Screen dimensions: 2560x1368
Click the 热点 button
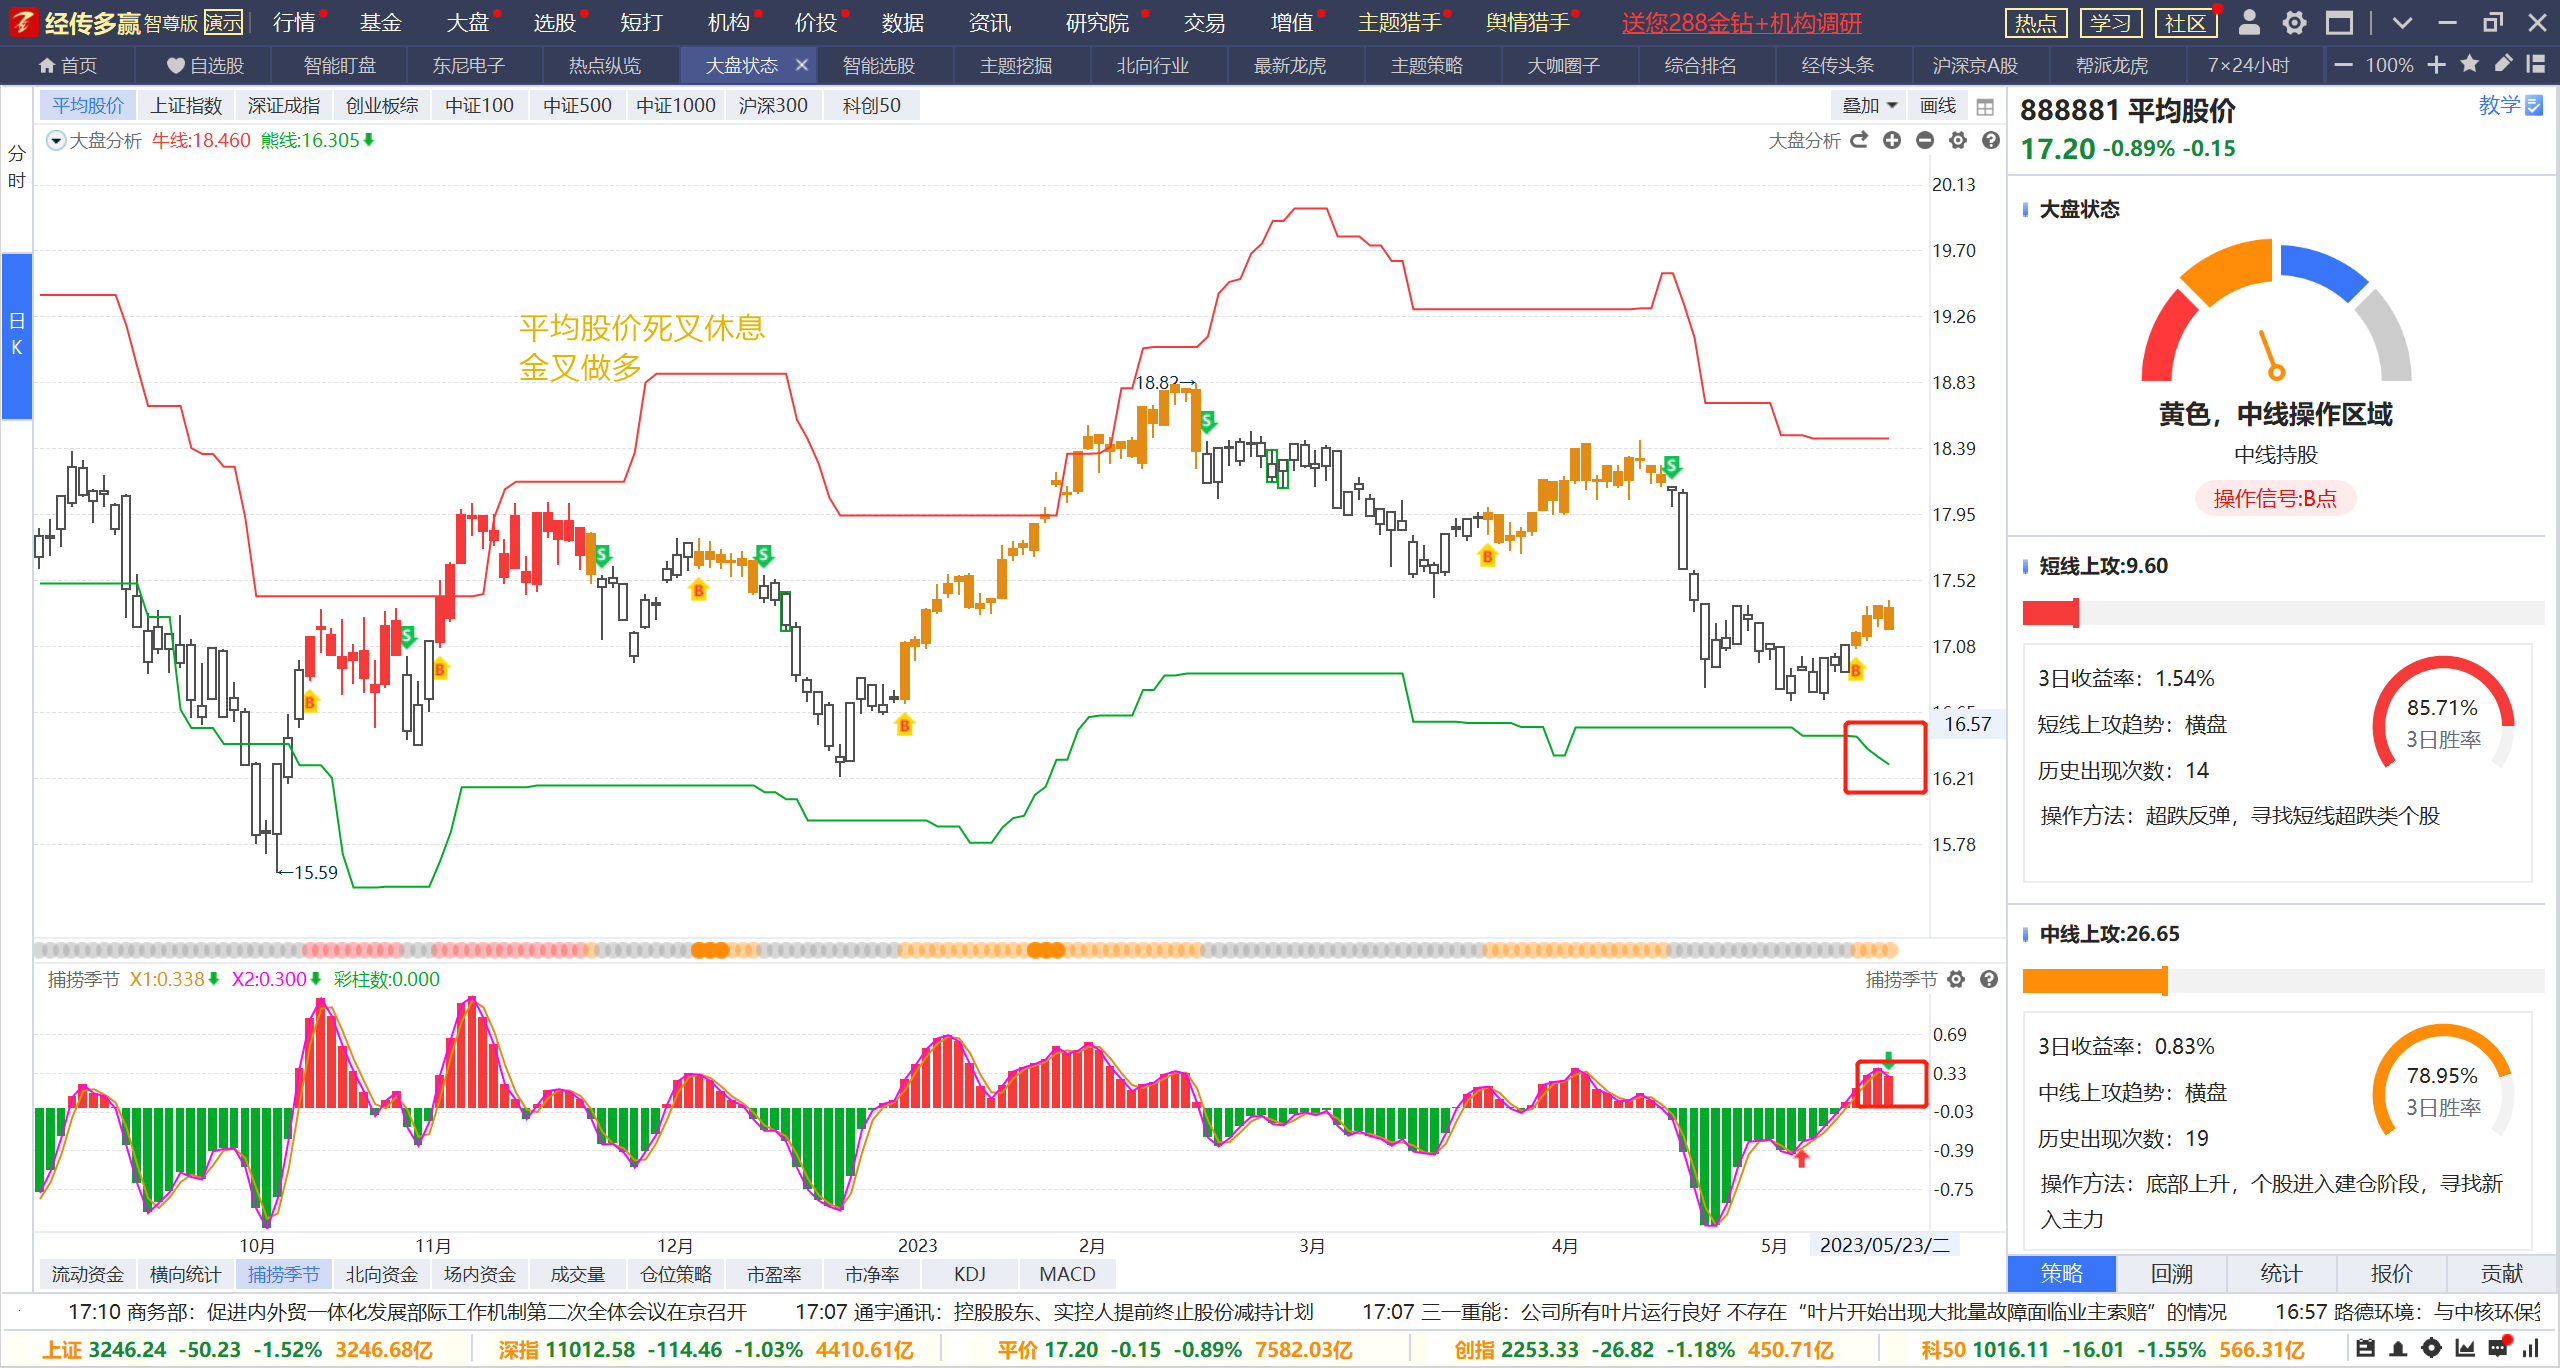pos(2036,22)
